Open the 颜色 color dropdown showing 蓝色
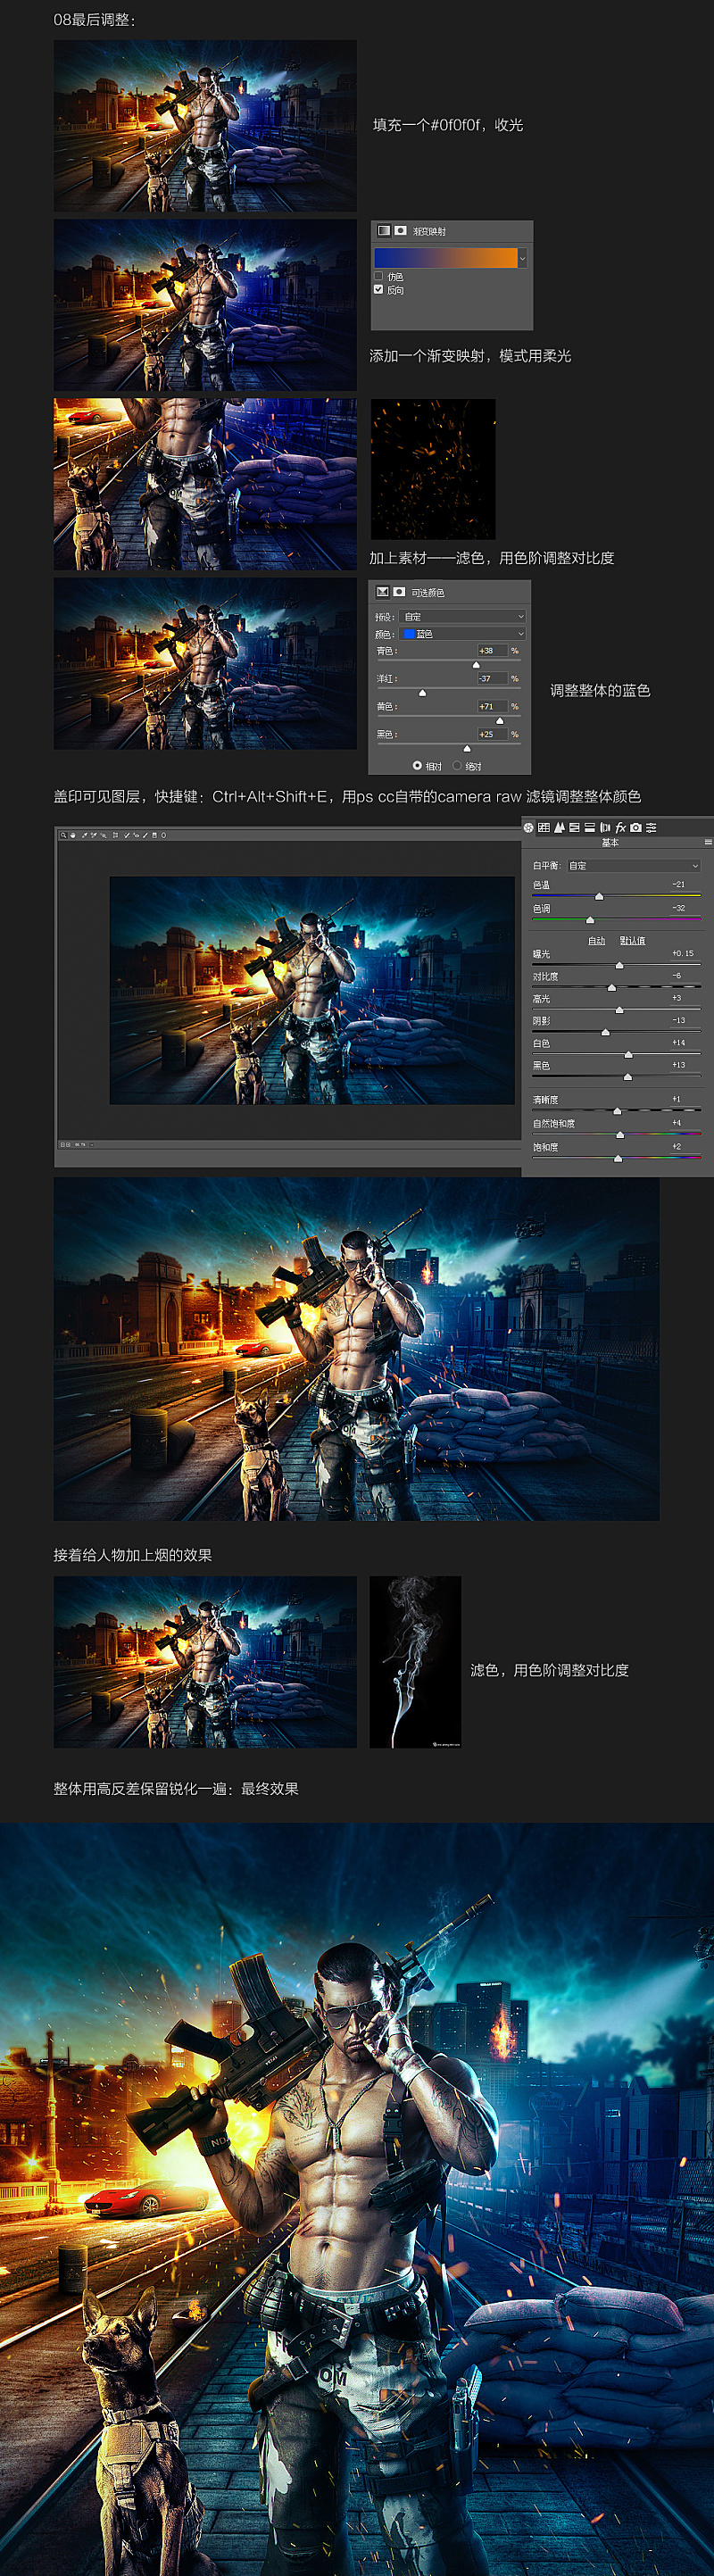The width and height of the screenshot is (714, 2576). (x=462, y=634)
